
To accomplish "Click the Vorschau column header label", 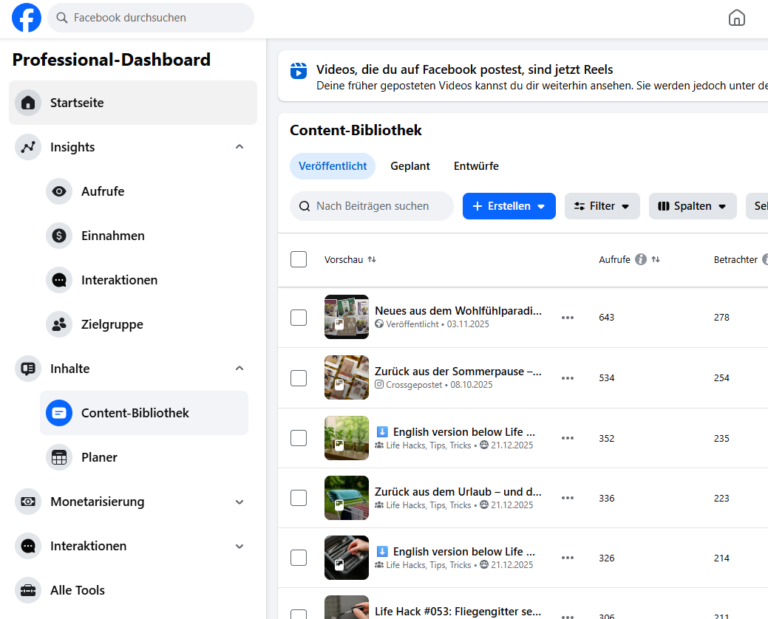I will tap(343, 260).
